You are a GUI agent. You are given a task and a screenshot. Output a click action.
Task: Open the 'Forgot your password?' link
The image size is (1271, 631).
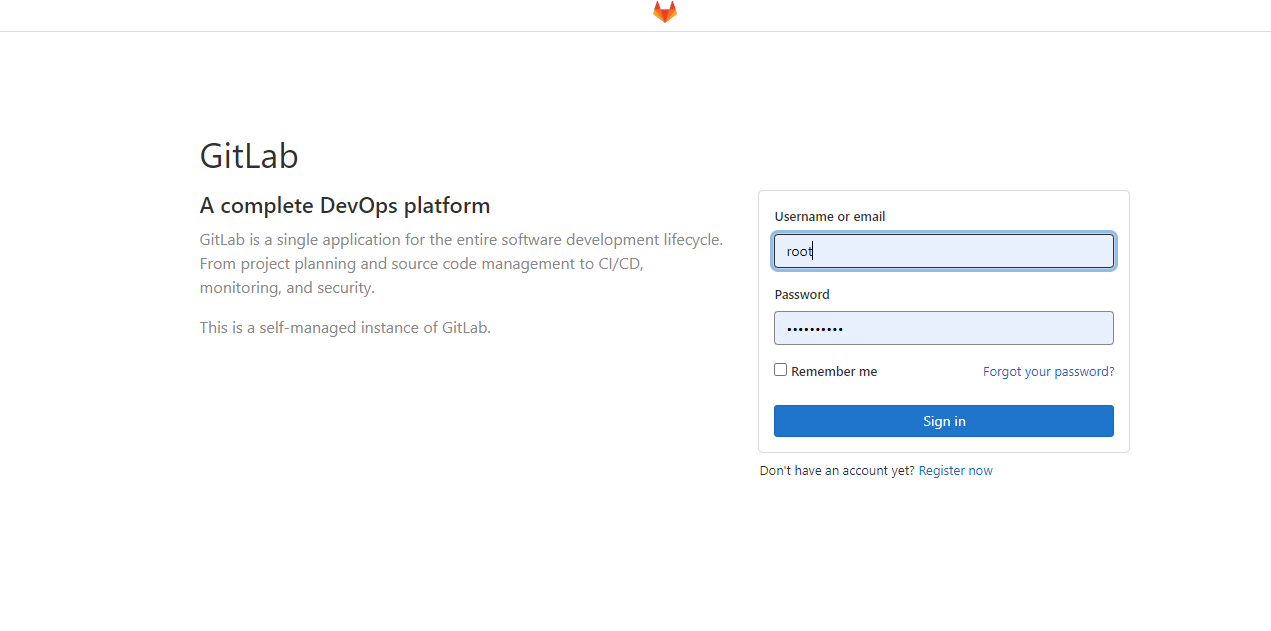1048,372
